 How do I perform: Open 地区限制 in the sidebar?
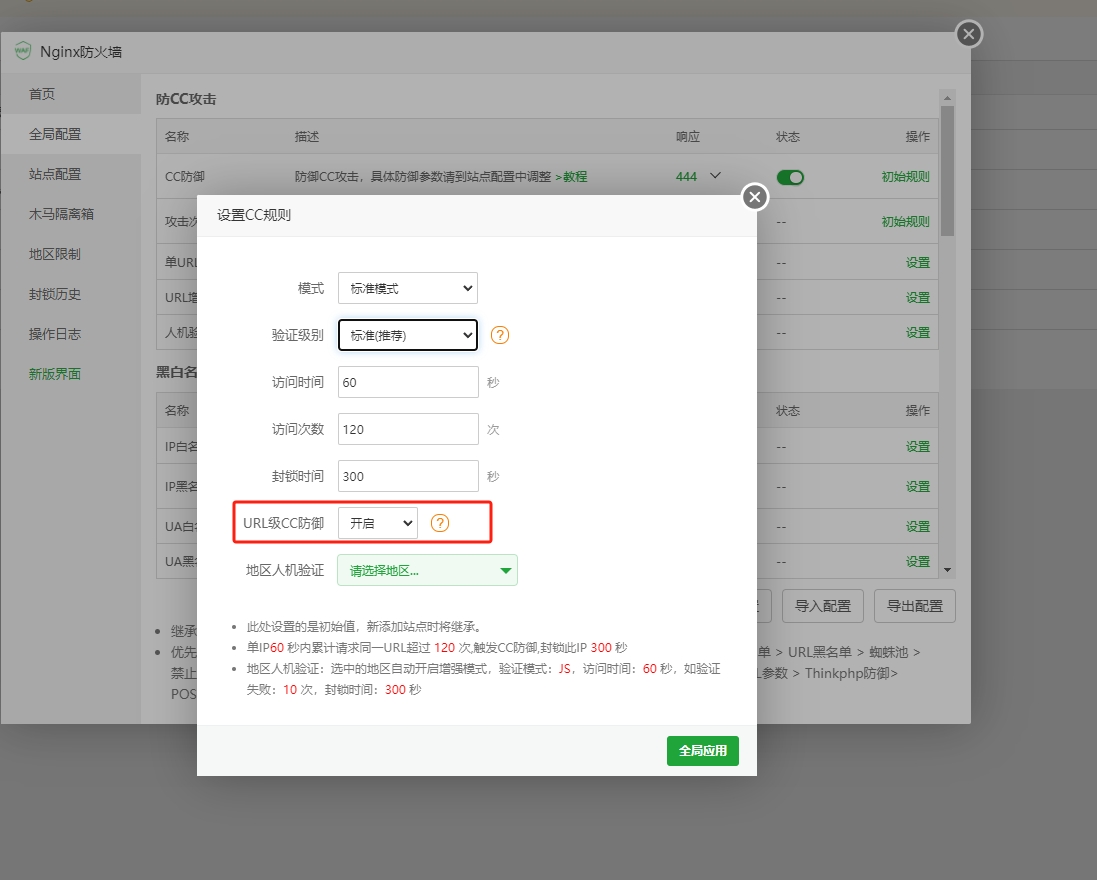71,253
